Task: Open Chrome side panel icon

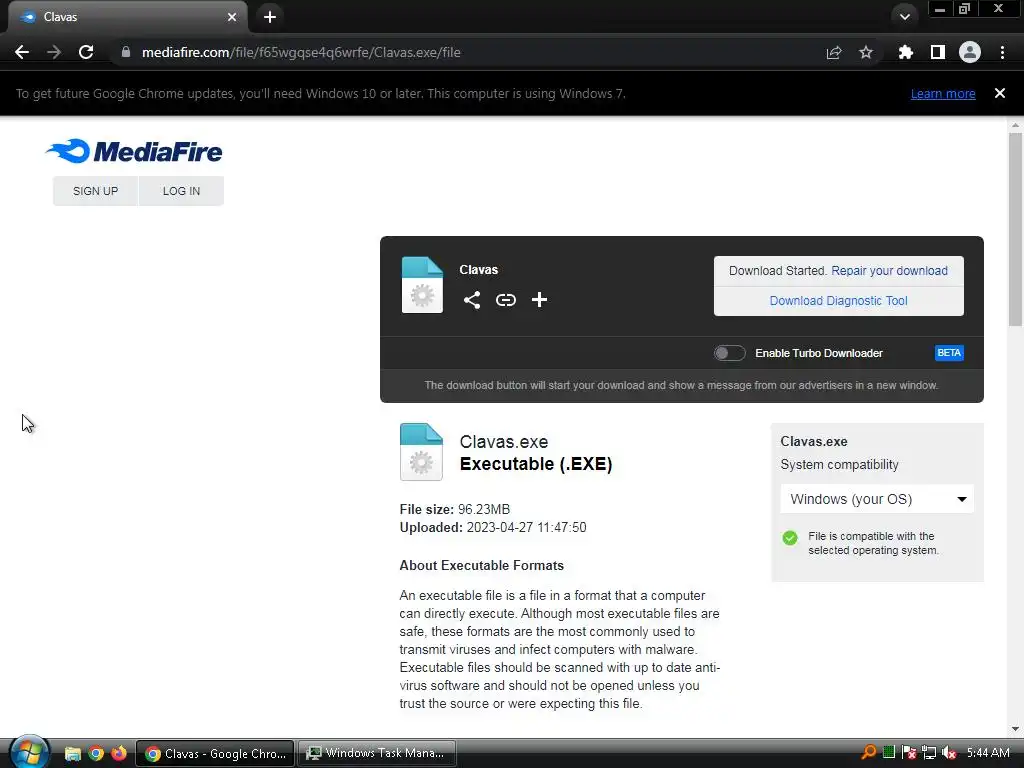Action: click(938, 52)
